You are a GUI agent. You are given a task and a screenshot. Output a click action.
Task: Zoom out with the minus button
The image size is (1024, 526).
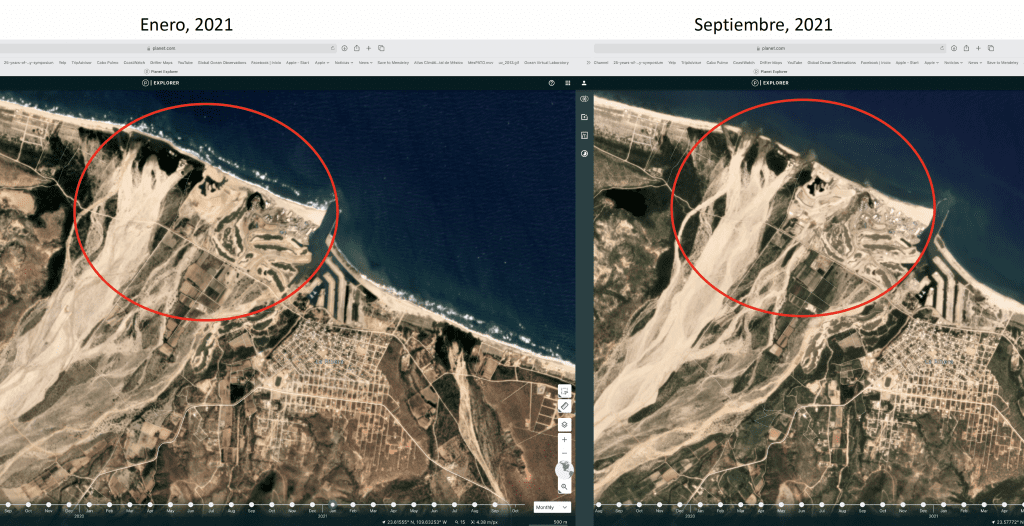pos(564,453)
